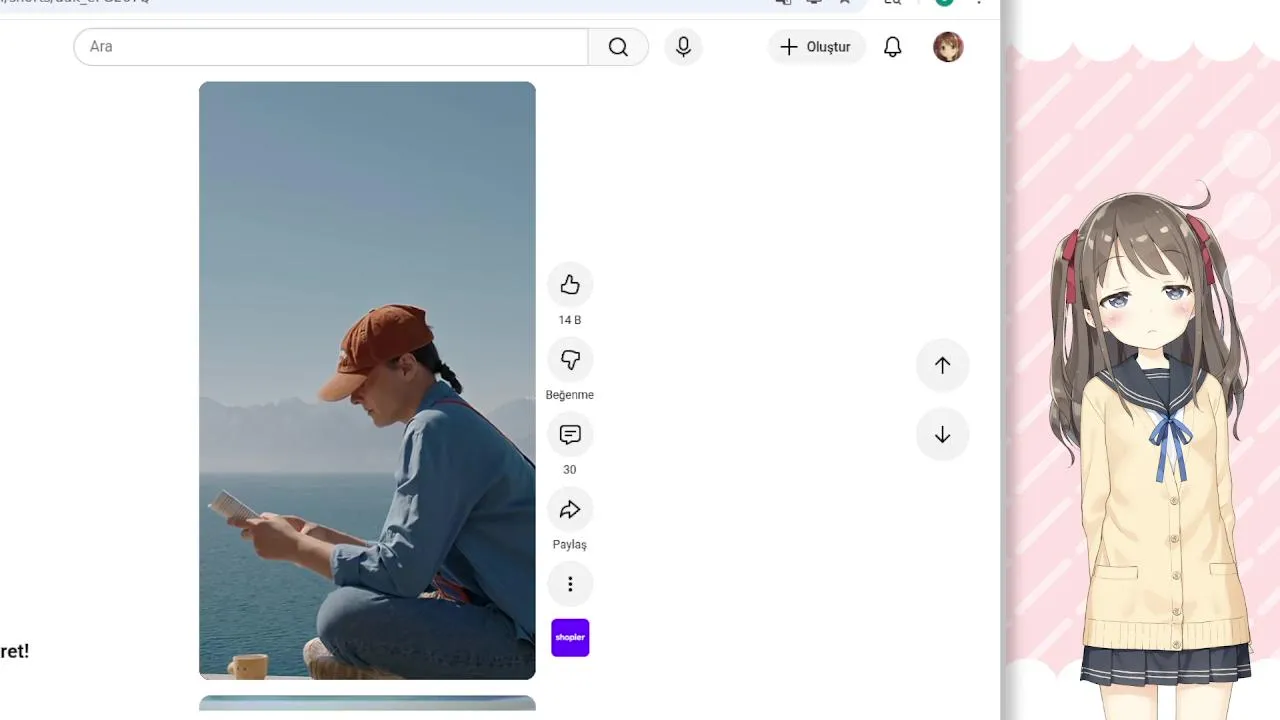The height and width of the screenshot is (720, 1280).
Task: Open the account avatar menu
Action: pos(948,47)
